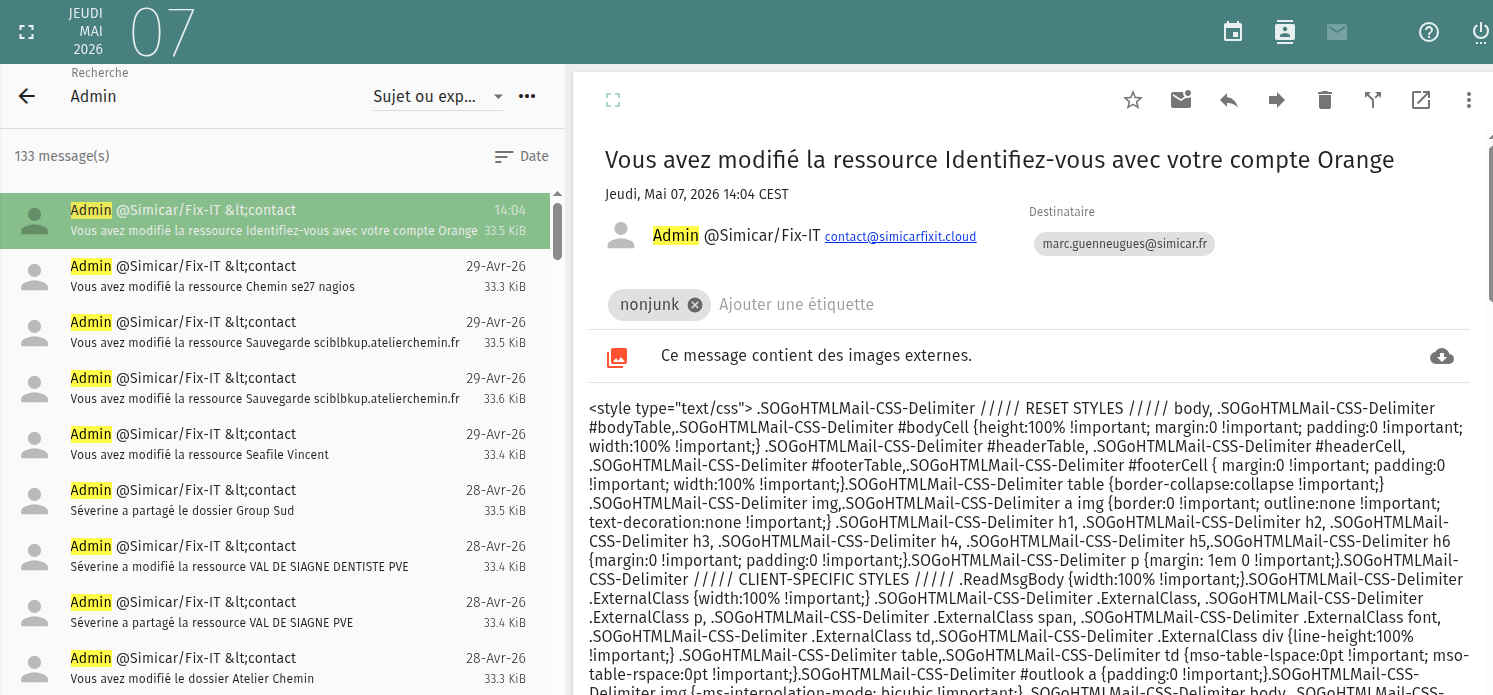Image resolution: width=1493 pixels, height=695 pixels.
Task: Open message about ressource Seafile Vincent
Action: 275,445
